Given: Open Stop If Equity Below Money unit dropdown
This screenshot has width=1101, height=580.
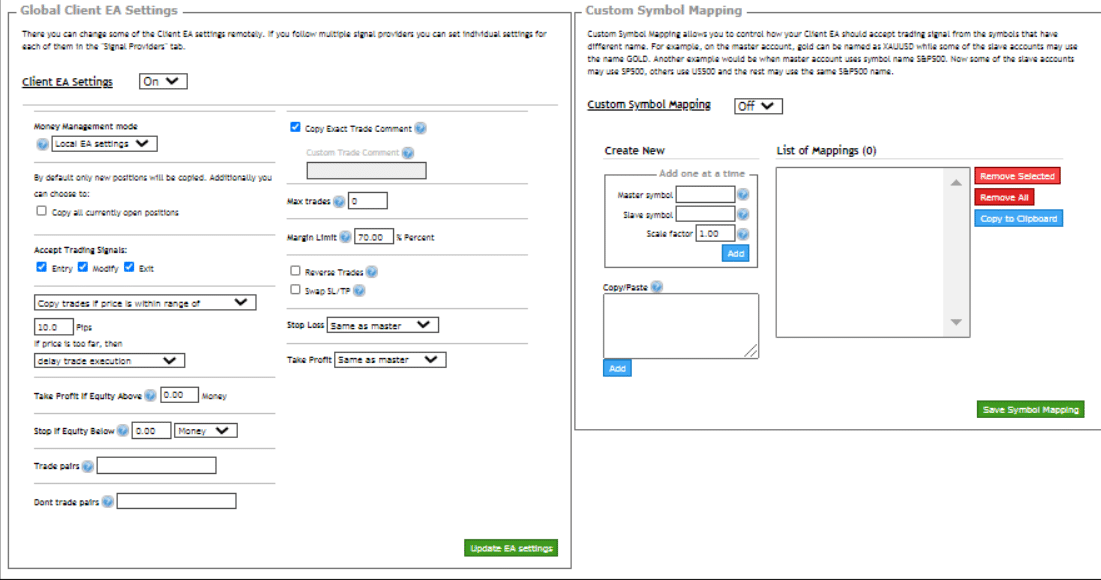Looking at the screenshot, I should coord(206,430).
